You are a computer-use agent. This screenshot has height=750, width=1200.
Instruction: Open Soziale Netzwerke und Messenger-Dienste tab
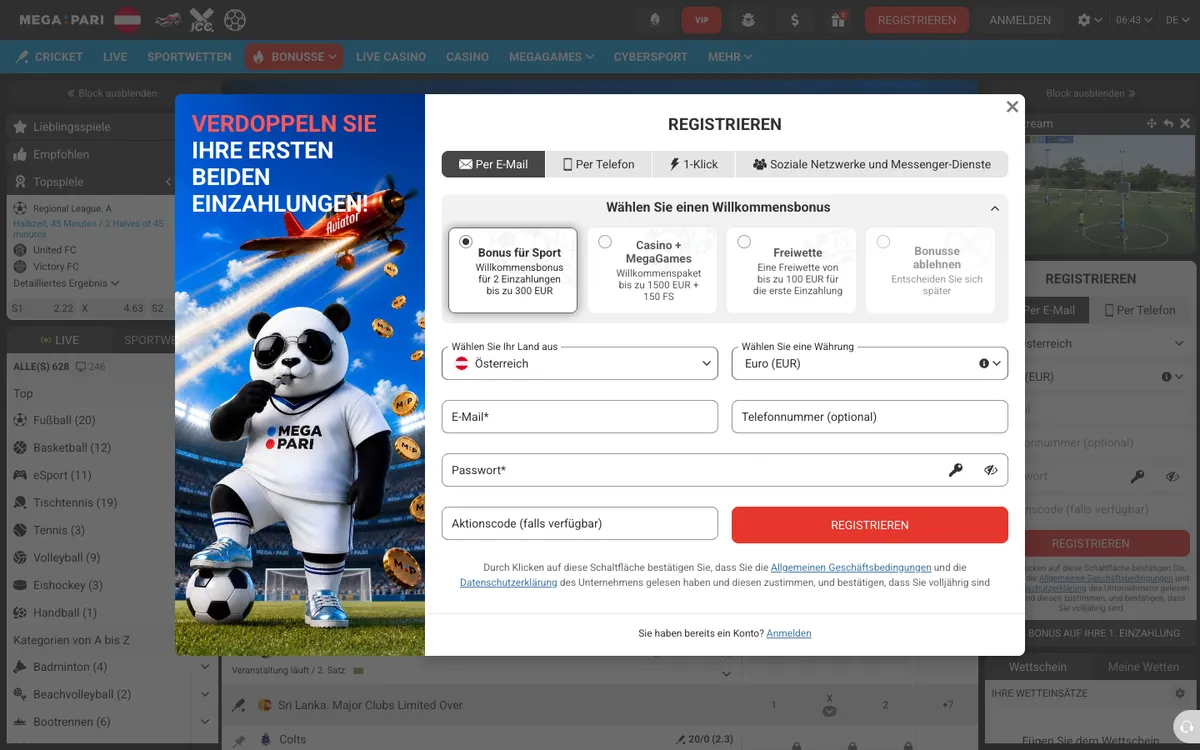[872, 164]
